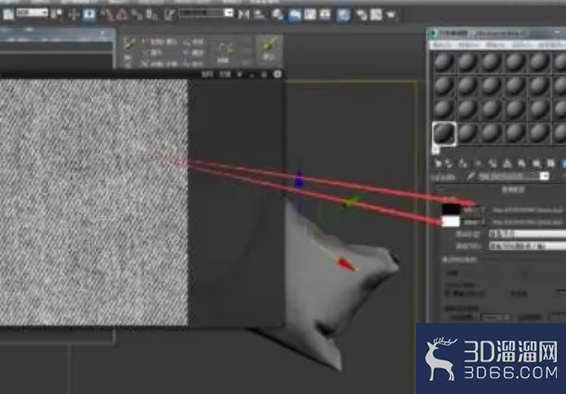
Task: Open the Navigation menu in Material Editor
Action: pyautogui.click(x=496, y=45)
